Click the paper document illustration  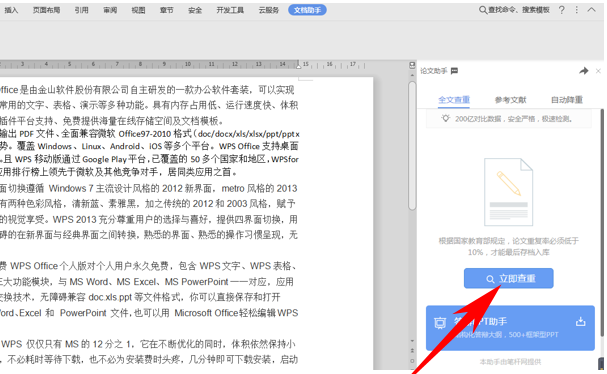coord(509,192)
